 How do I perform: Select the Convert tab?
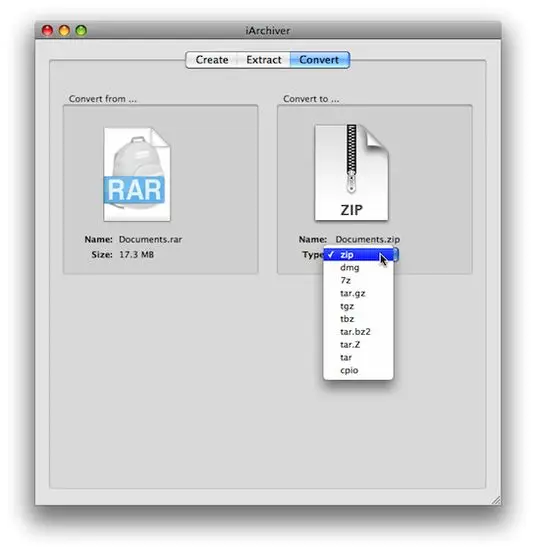(320, 60)
